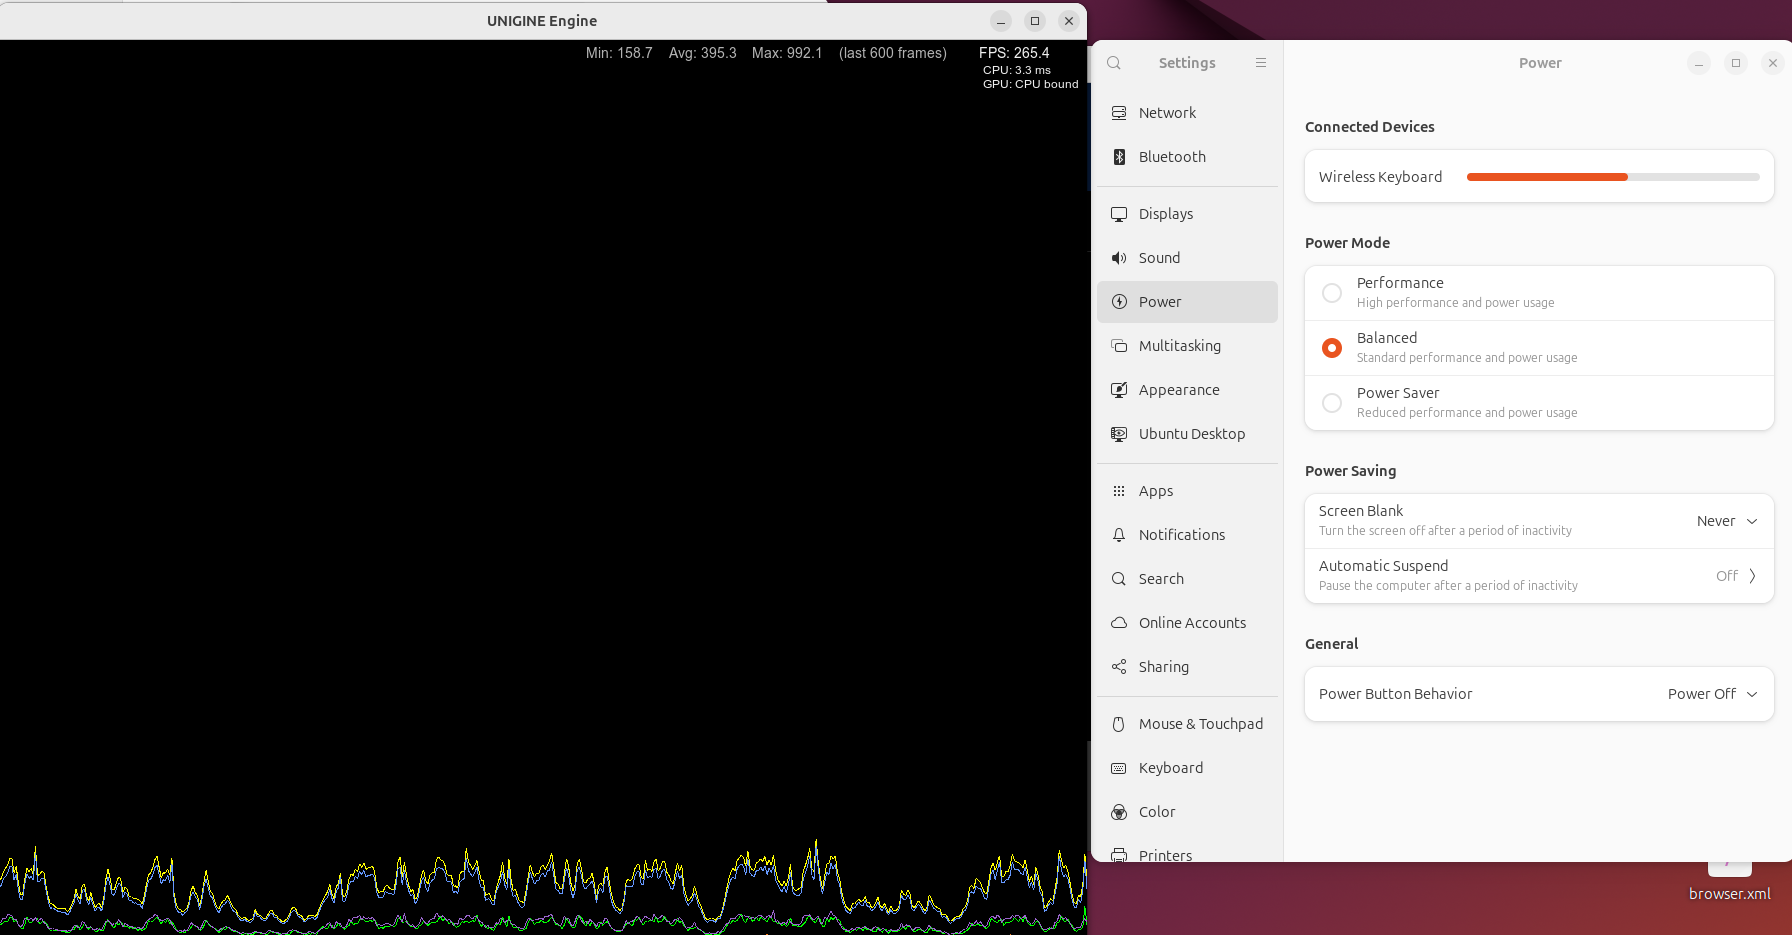Go to Appearance settings
The height and width of the screenshot is (935, 1792).
coord(1187,390)
